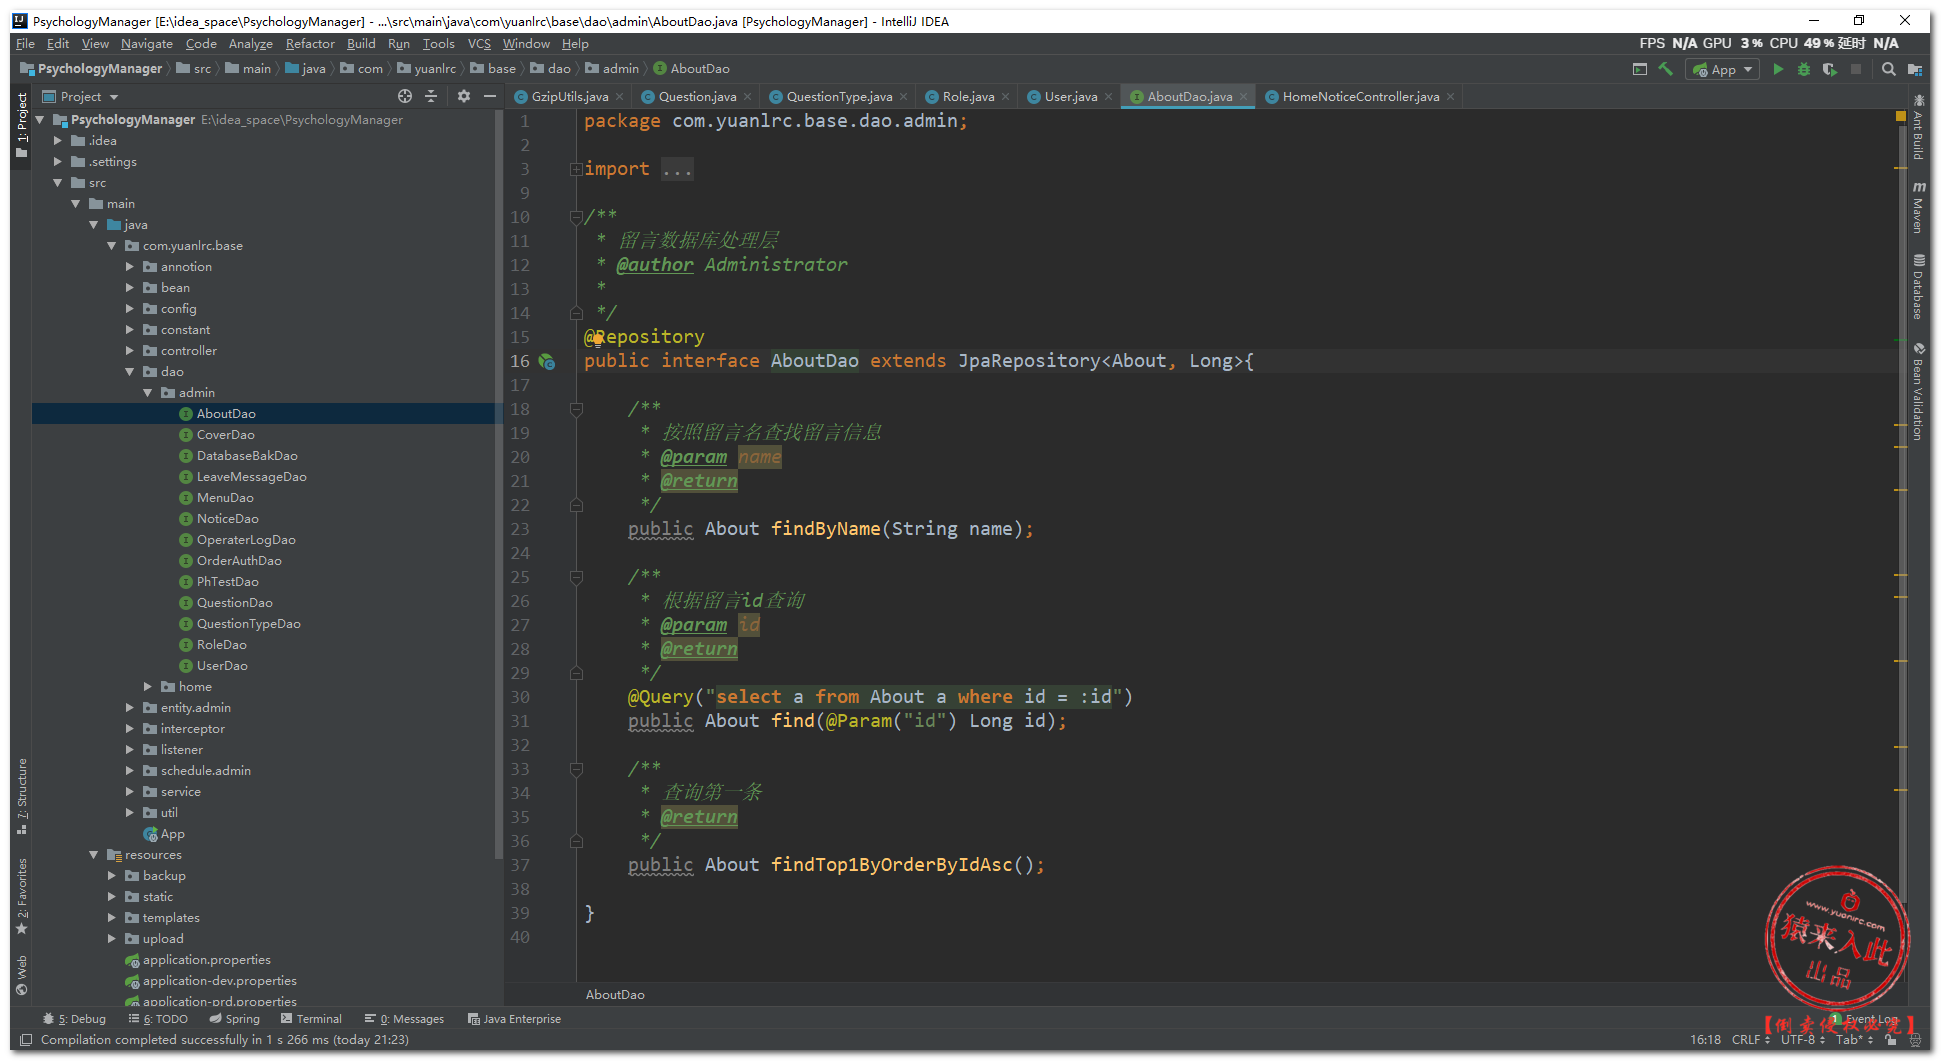
Task: Expand the controller package
Action: point(130,351)
